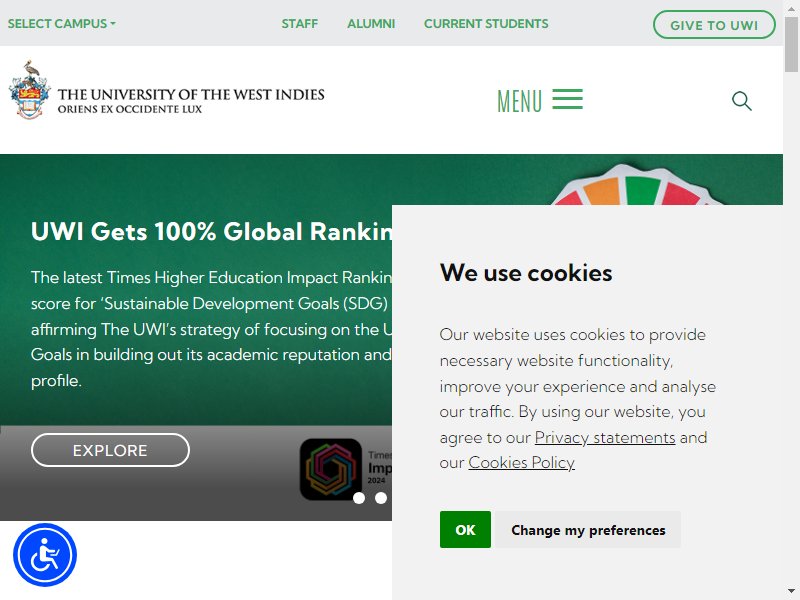Open the Privacy statements link

click(605, 437)
